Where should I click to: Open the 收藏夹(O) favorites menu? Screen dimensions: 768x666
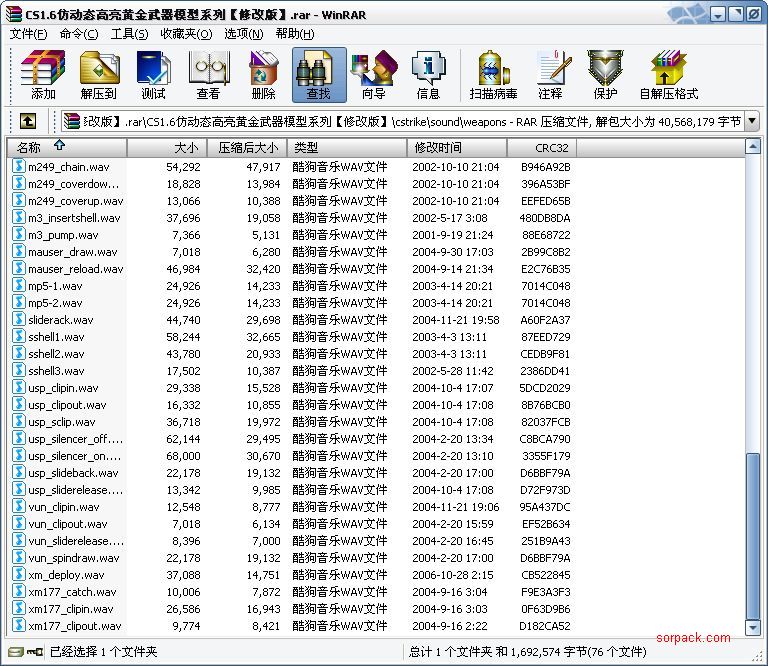tap(185, 33)
